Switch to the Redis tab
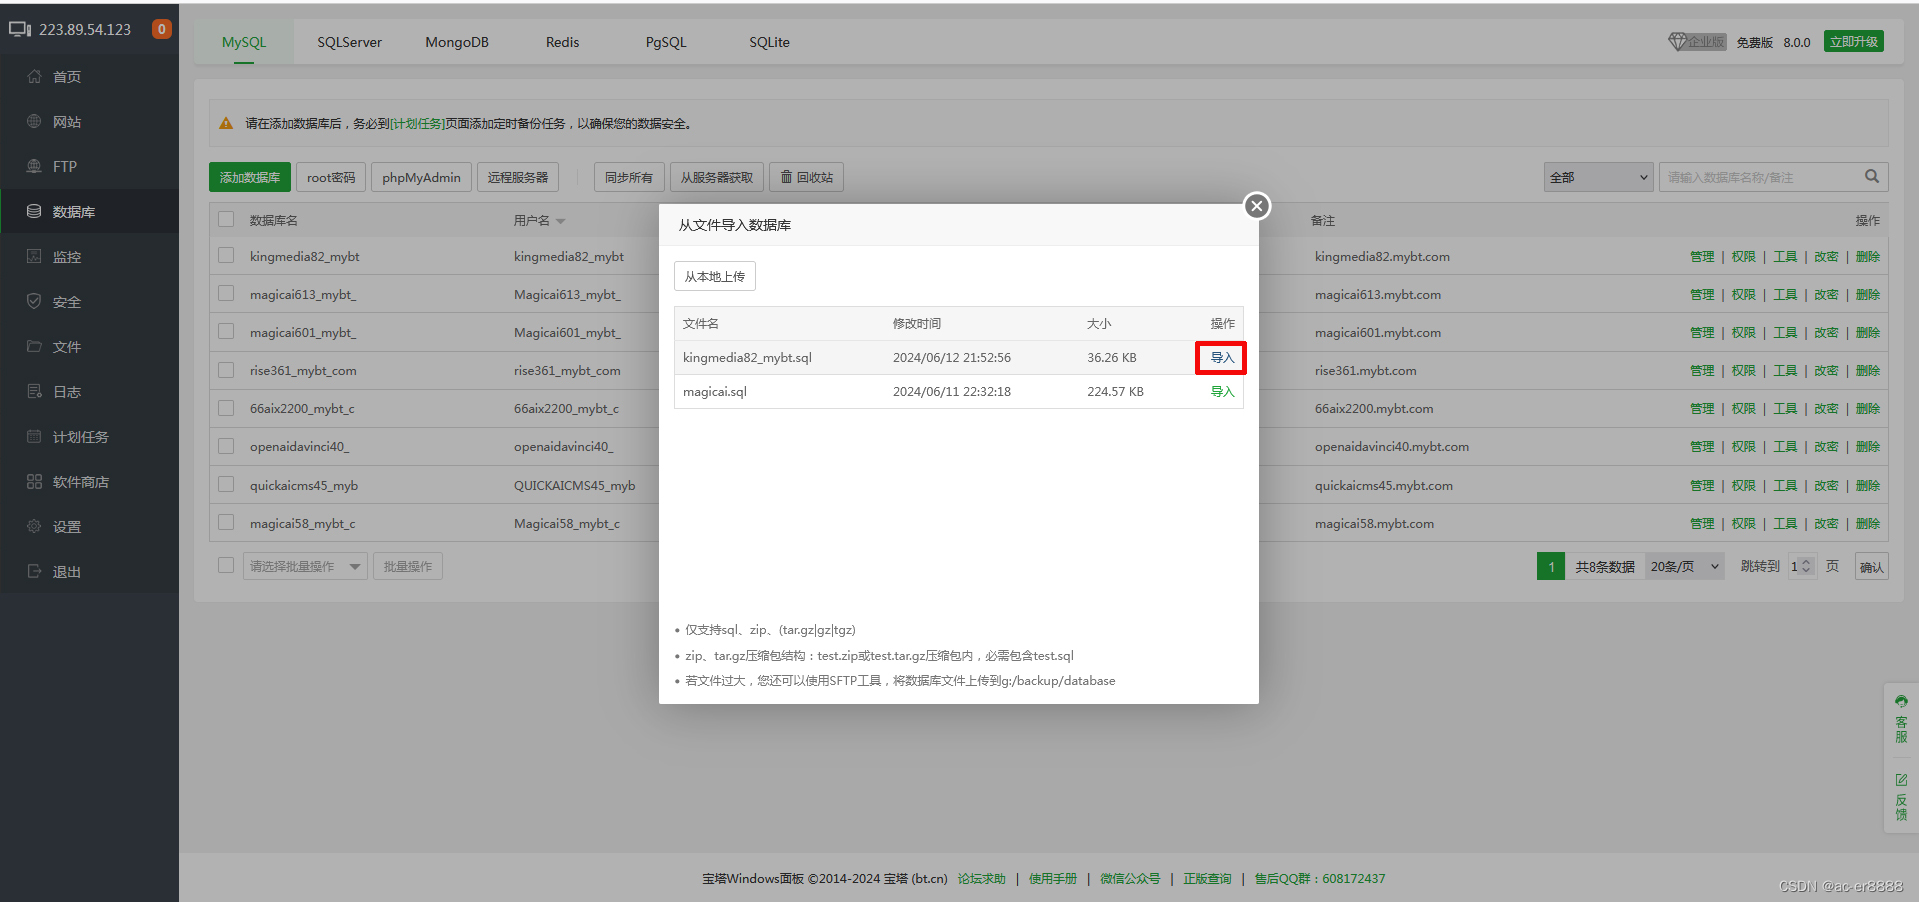This screenshot has height=902, width=1919. 562,42
